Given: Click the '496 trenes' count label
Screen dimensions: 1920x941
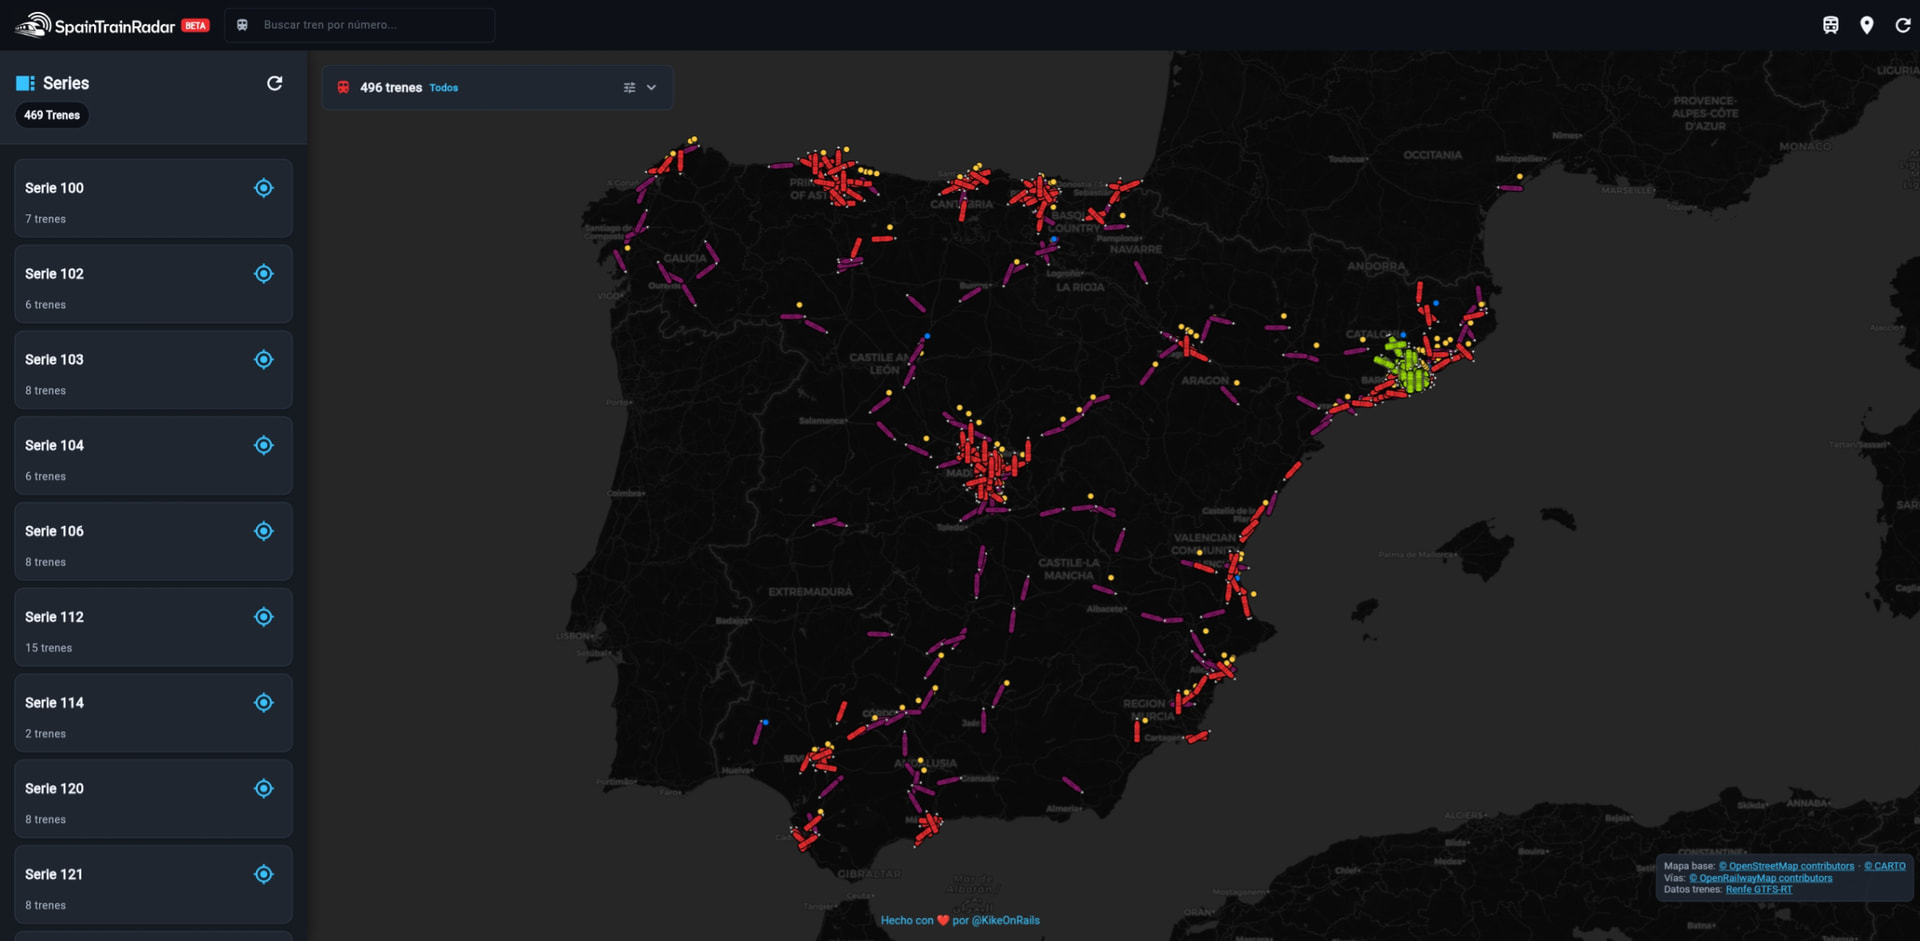Looking at the screenshot, I should click(391, 88).
